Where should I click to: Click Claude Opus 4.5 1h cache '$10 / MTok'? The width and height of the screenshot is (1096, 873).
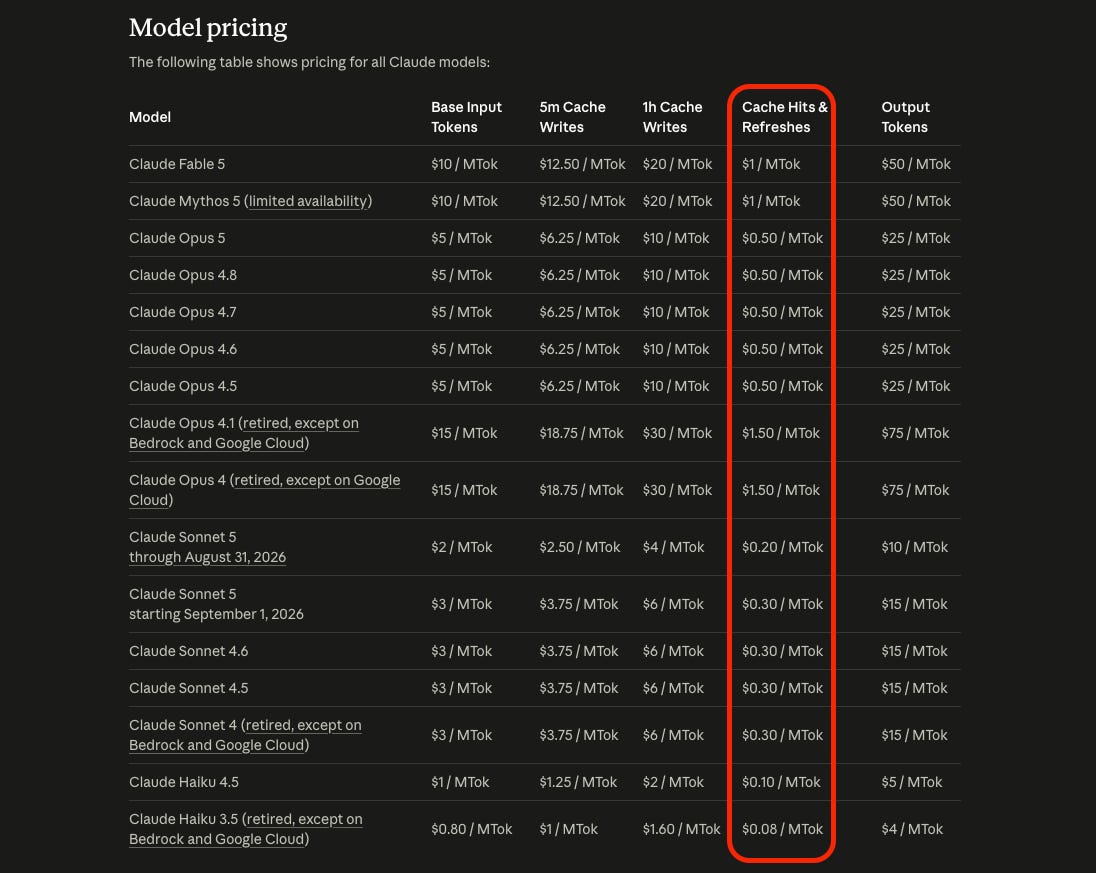676,387
